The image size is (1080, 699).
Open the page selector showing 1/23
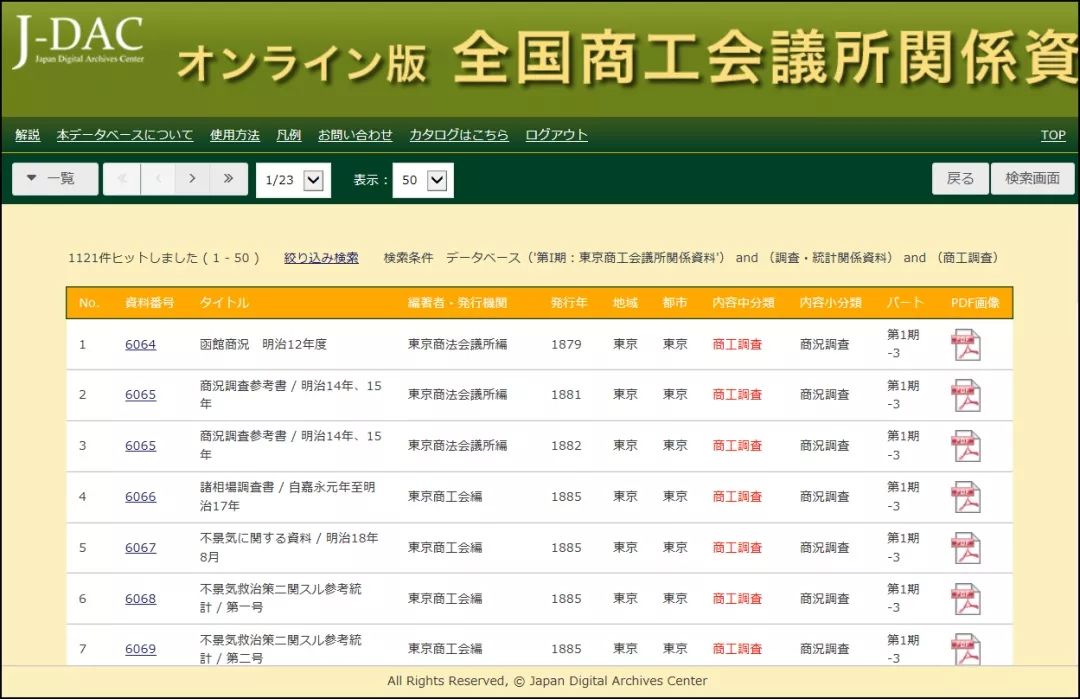[x=291, y=179]
